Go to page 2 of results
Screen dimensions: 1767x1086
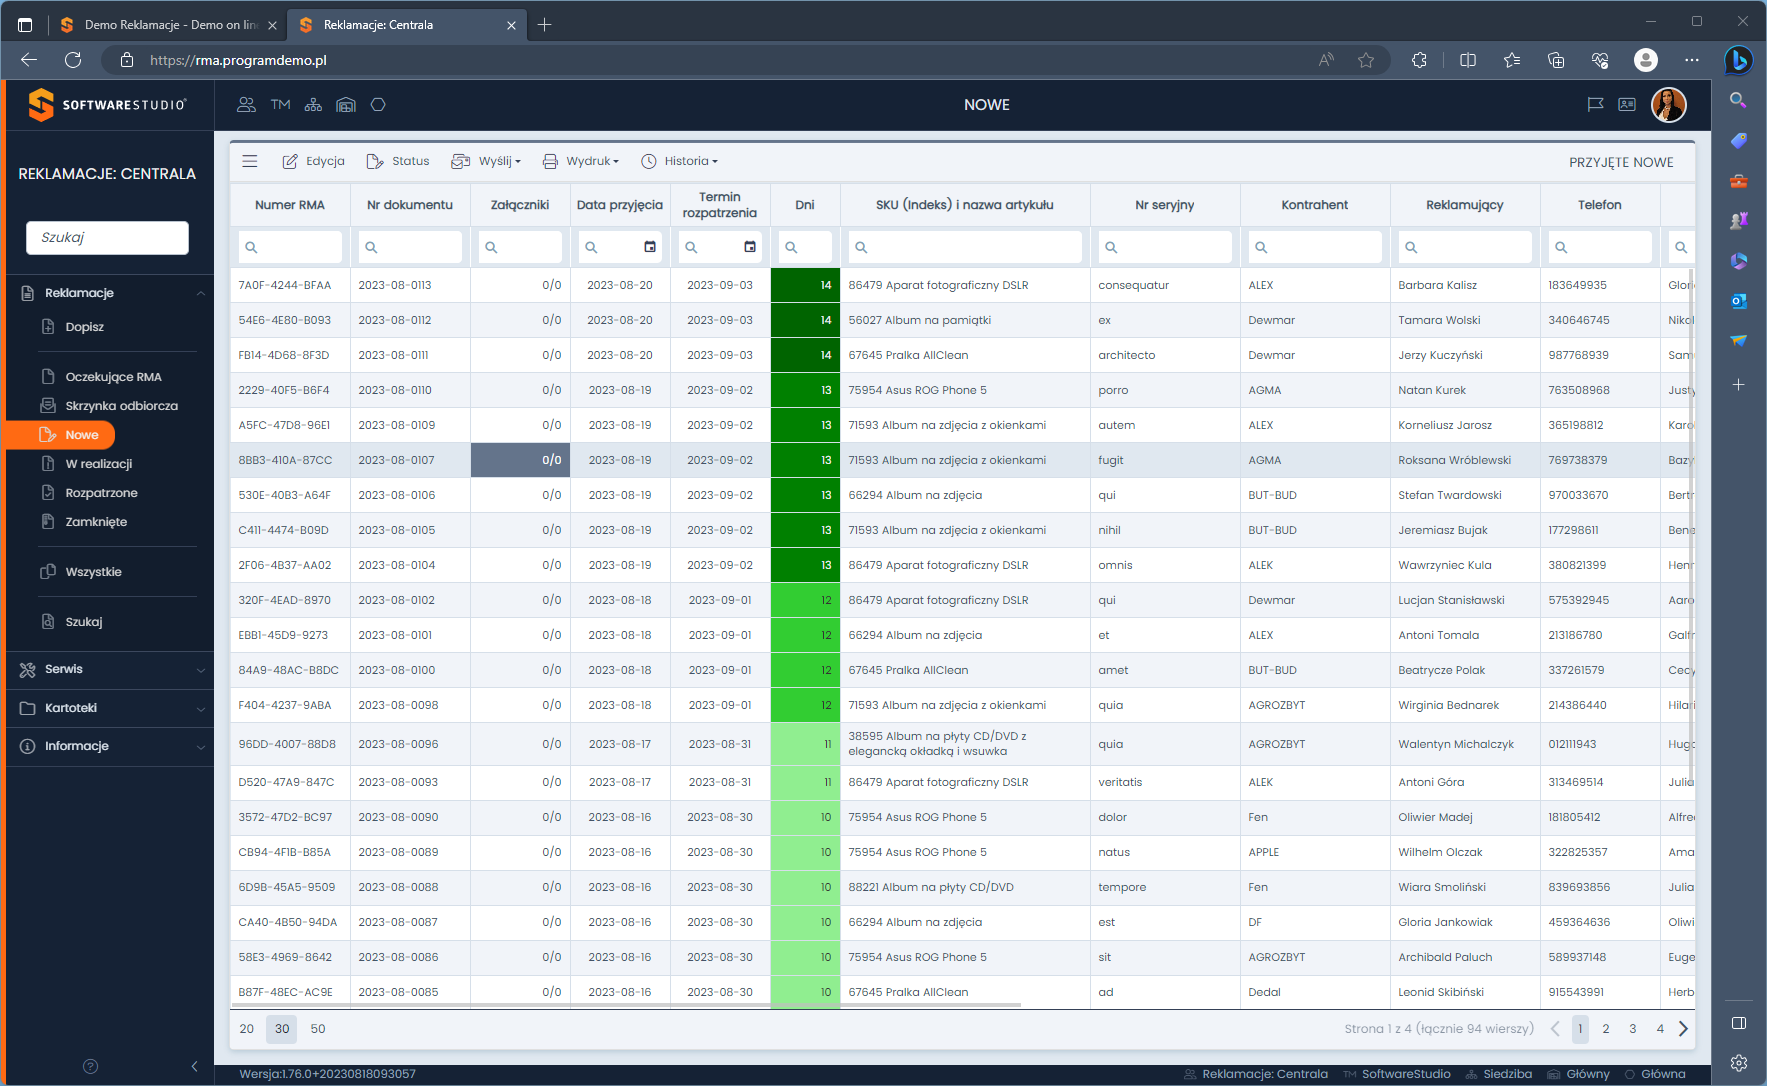coord(1606,1029)
